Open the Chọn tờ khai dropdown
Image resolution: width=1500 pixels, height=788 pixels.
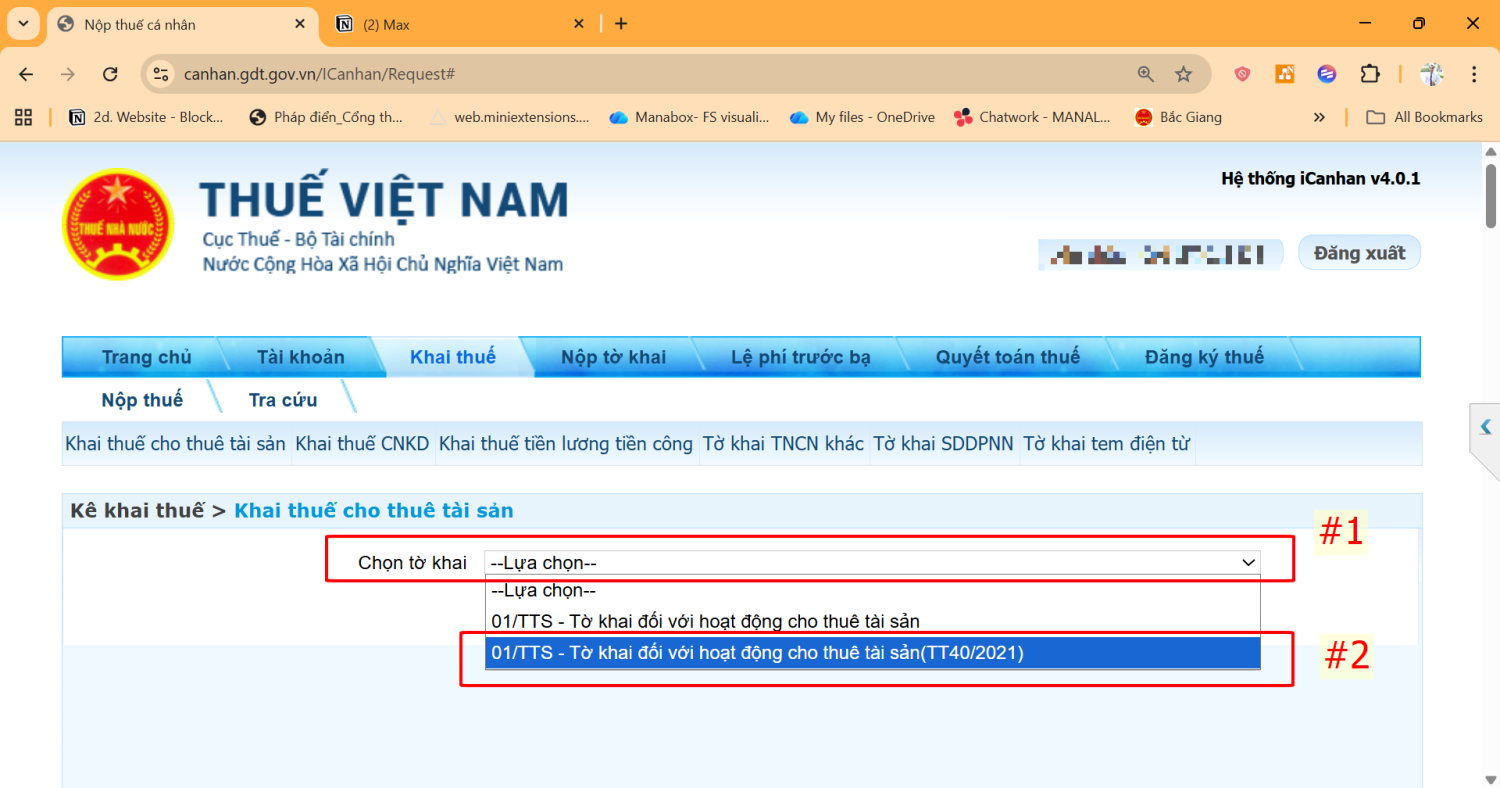(x=872, y=563)
